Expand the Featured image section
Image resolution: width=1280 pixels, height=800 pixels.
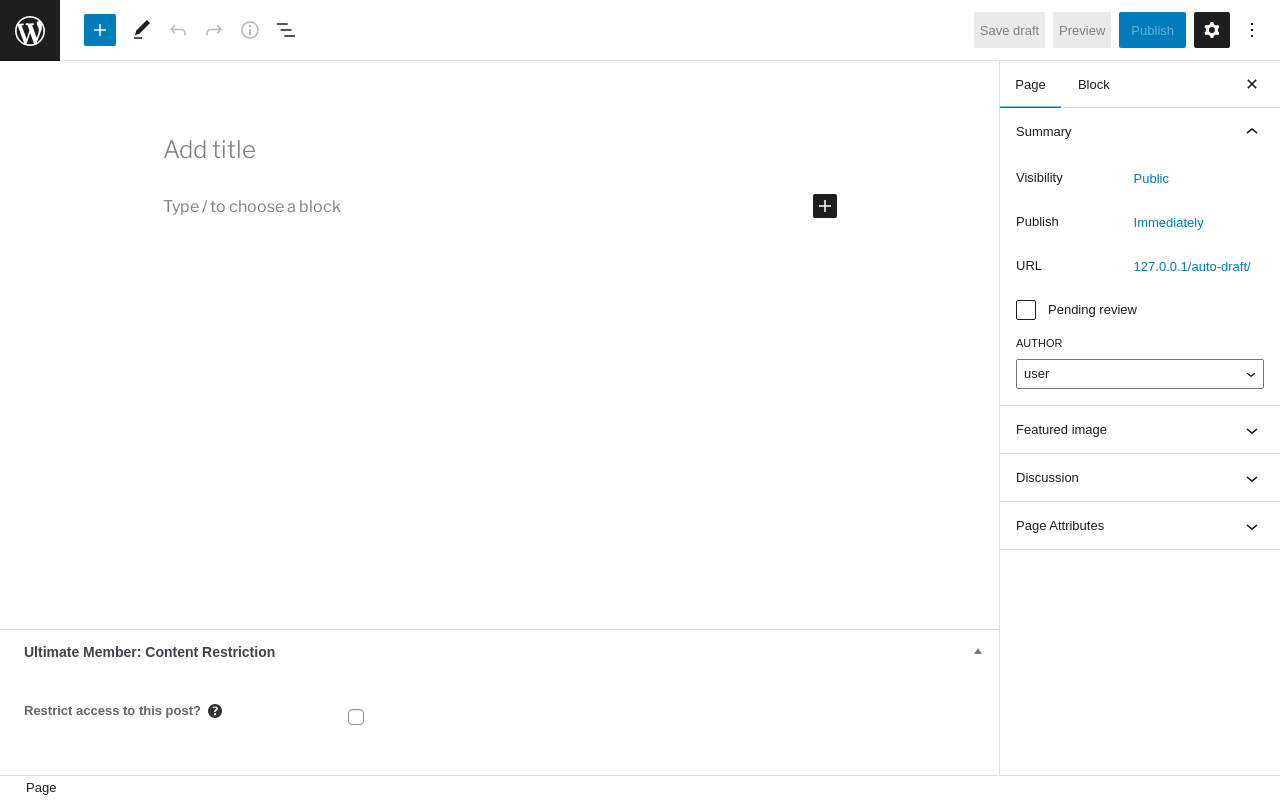tap(1140, 430)
